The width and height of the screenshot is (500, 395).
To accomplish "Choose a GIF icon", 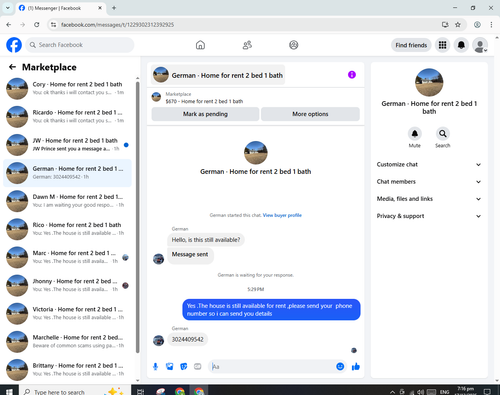I will click(198, 367).
